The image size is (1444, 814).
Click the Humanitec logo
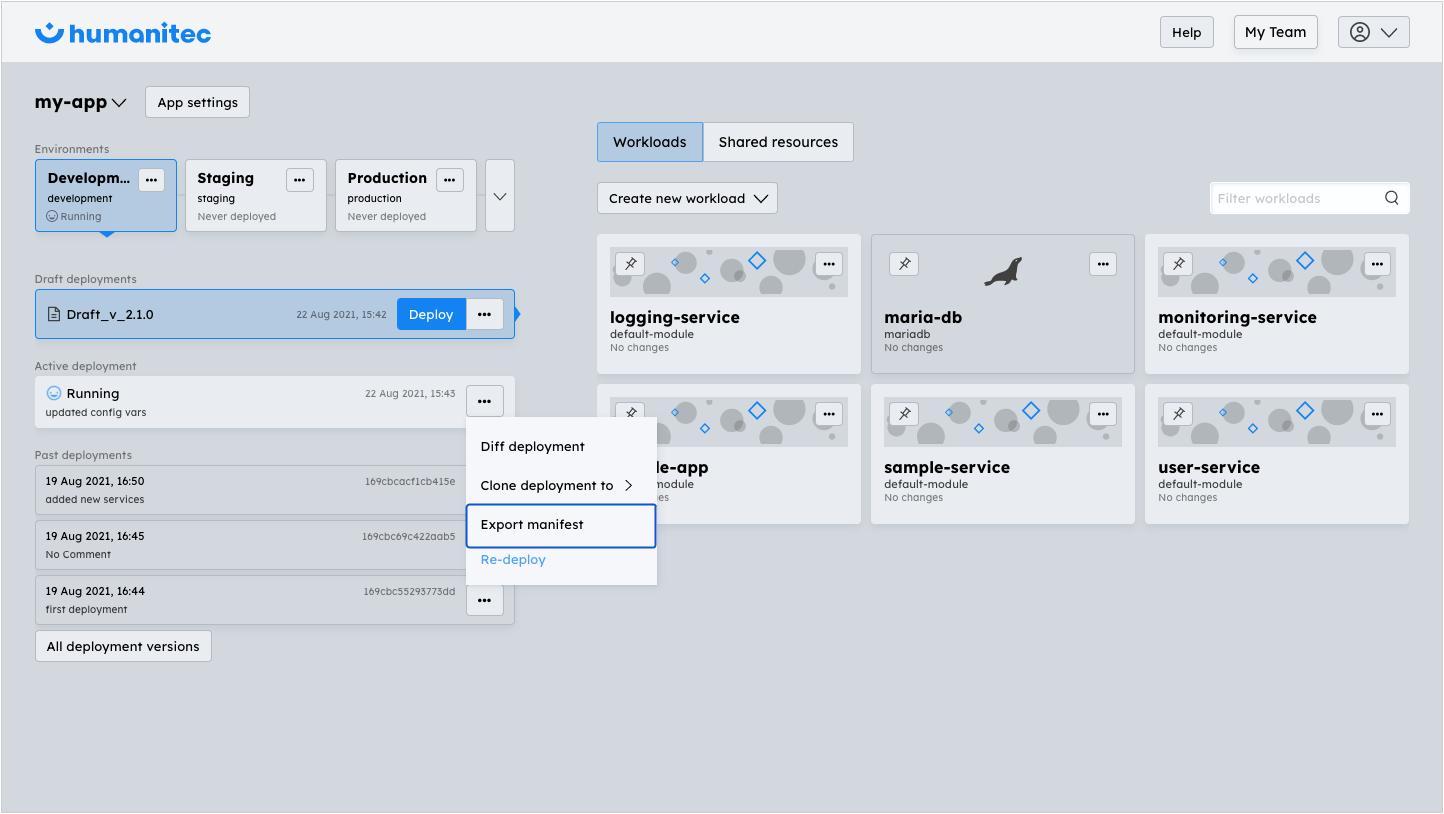point(123,33)
